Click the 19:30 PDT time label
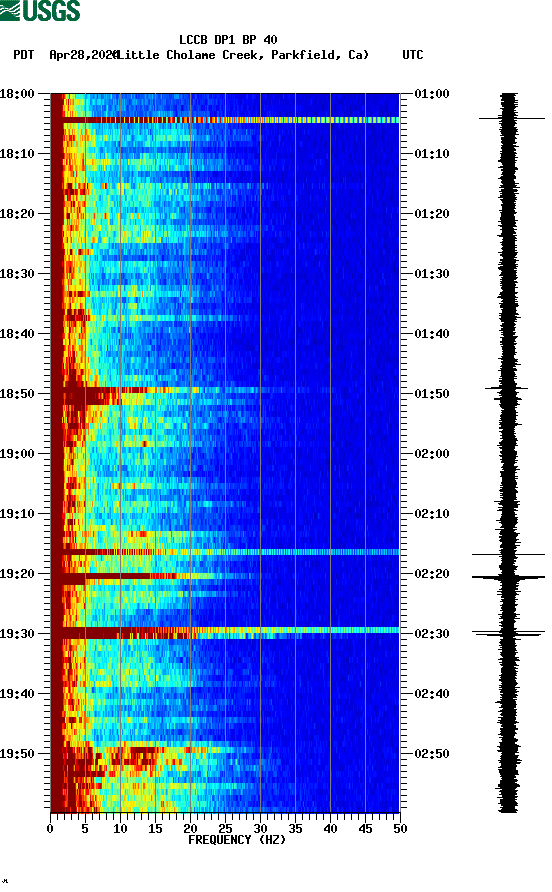552x892 pixels. [x=17, y=634]
